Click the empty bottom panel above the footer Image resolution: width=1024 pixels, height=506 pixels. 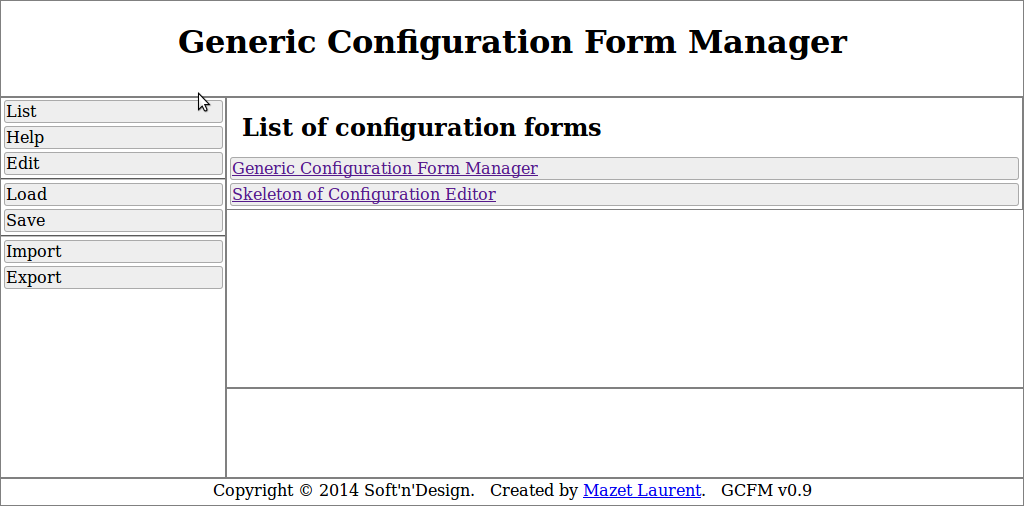point(624,432)
